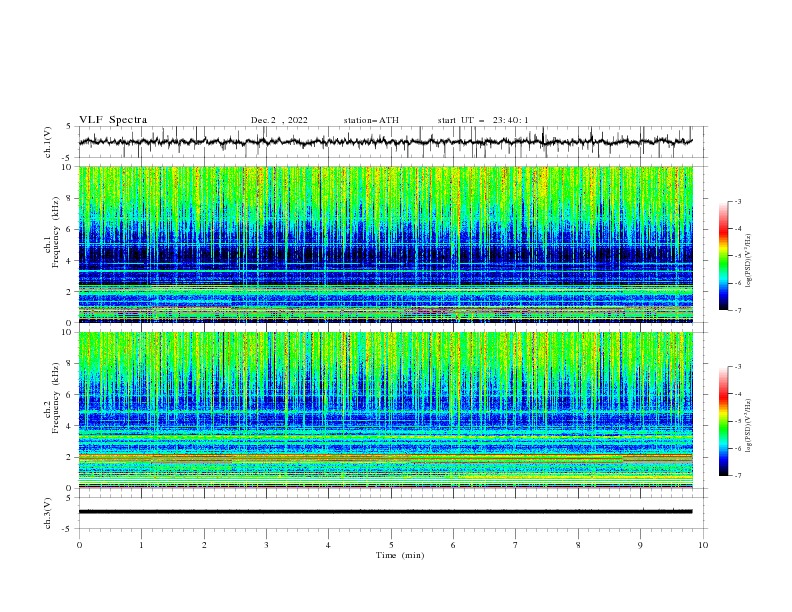The height and width of the screenshot is (612, 792).
Task: Click the "station=ATH" label
Action: point(371,120)
